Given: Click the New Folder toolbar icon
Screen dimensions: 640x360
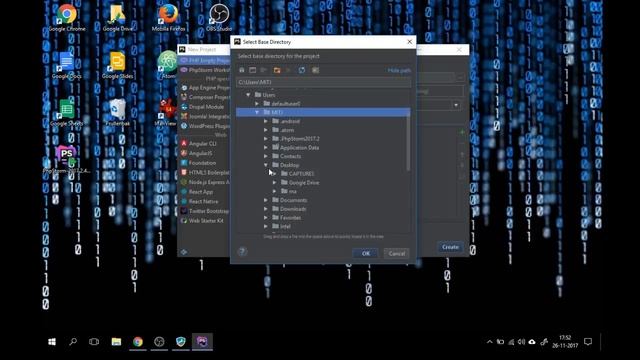Looking at the screenshot, I should [x=277, y=70].
